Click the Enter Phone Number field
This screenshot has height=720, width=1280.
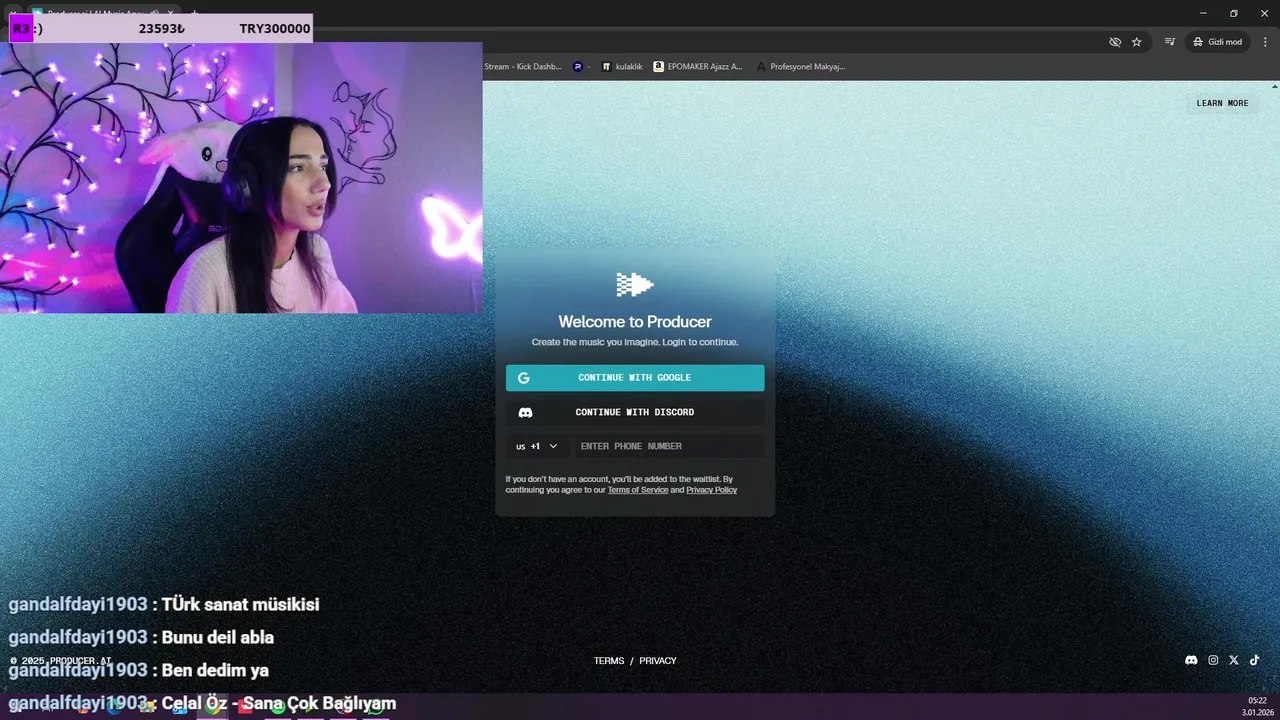point(669,446)
